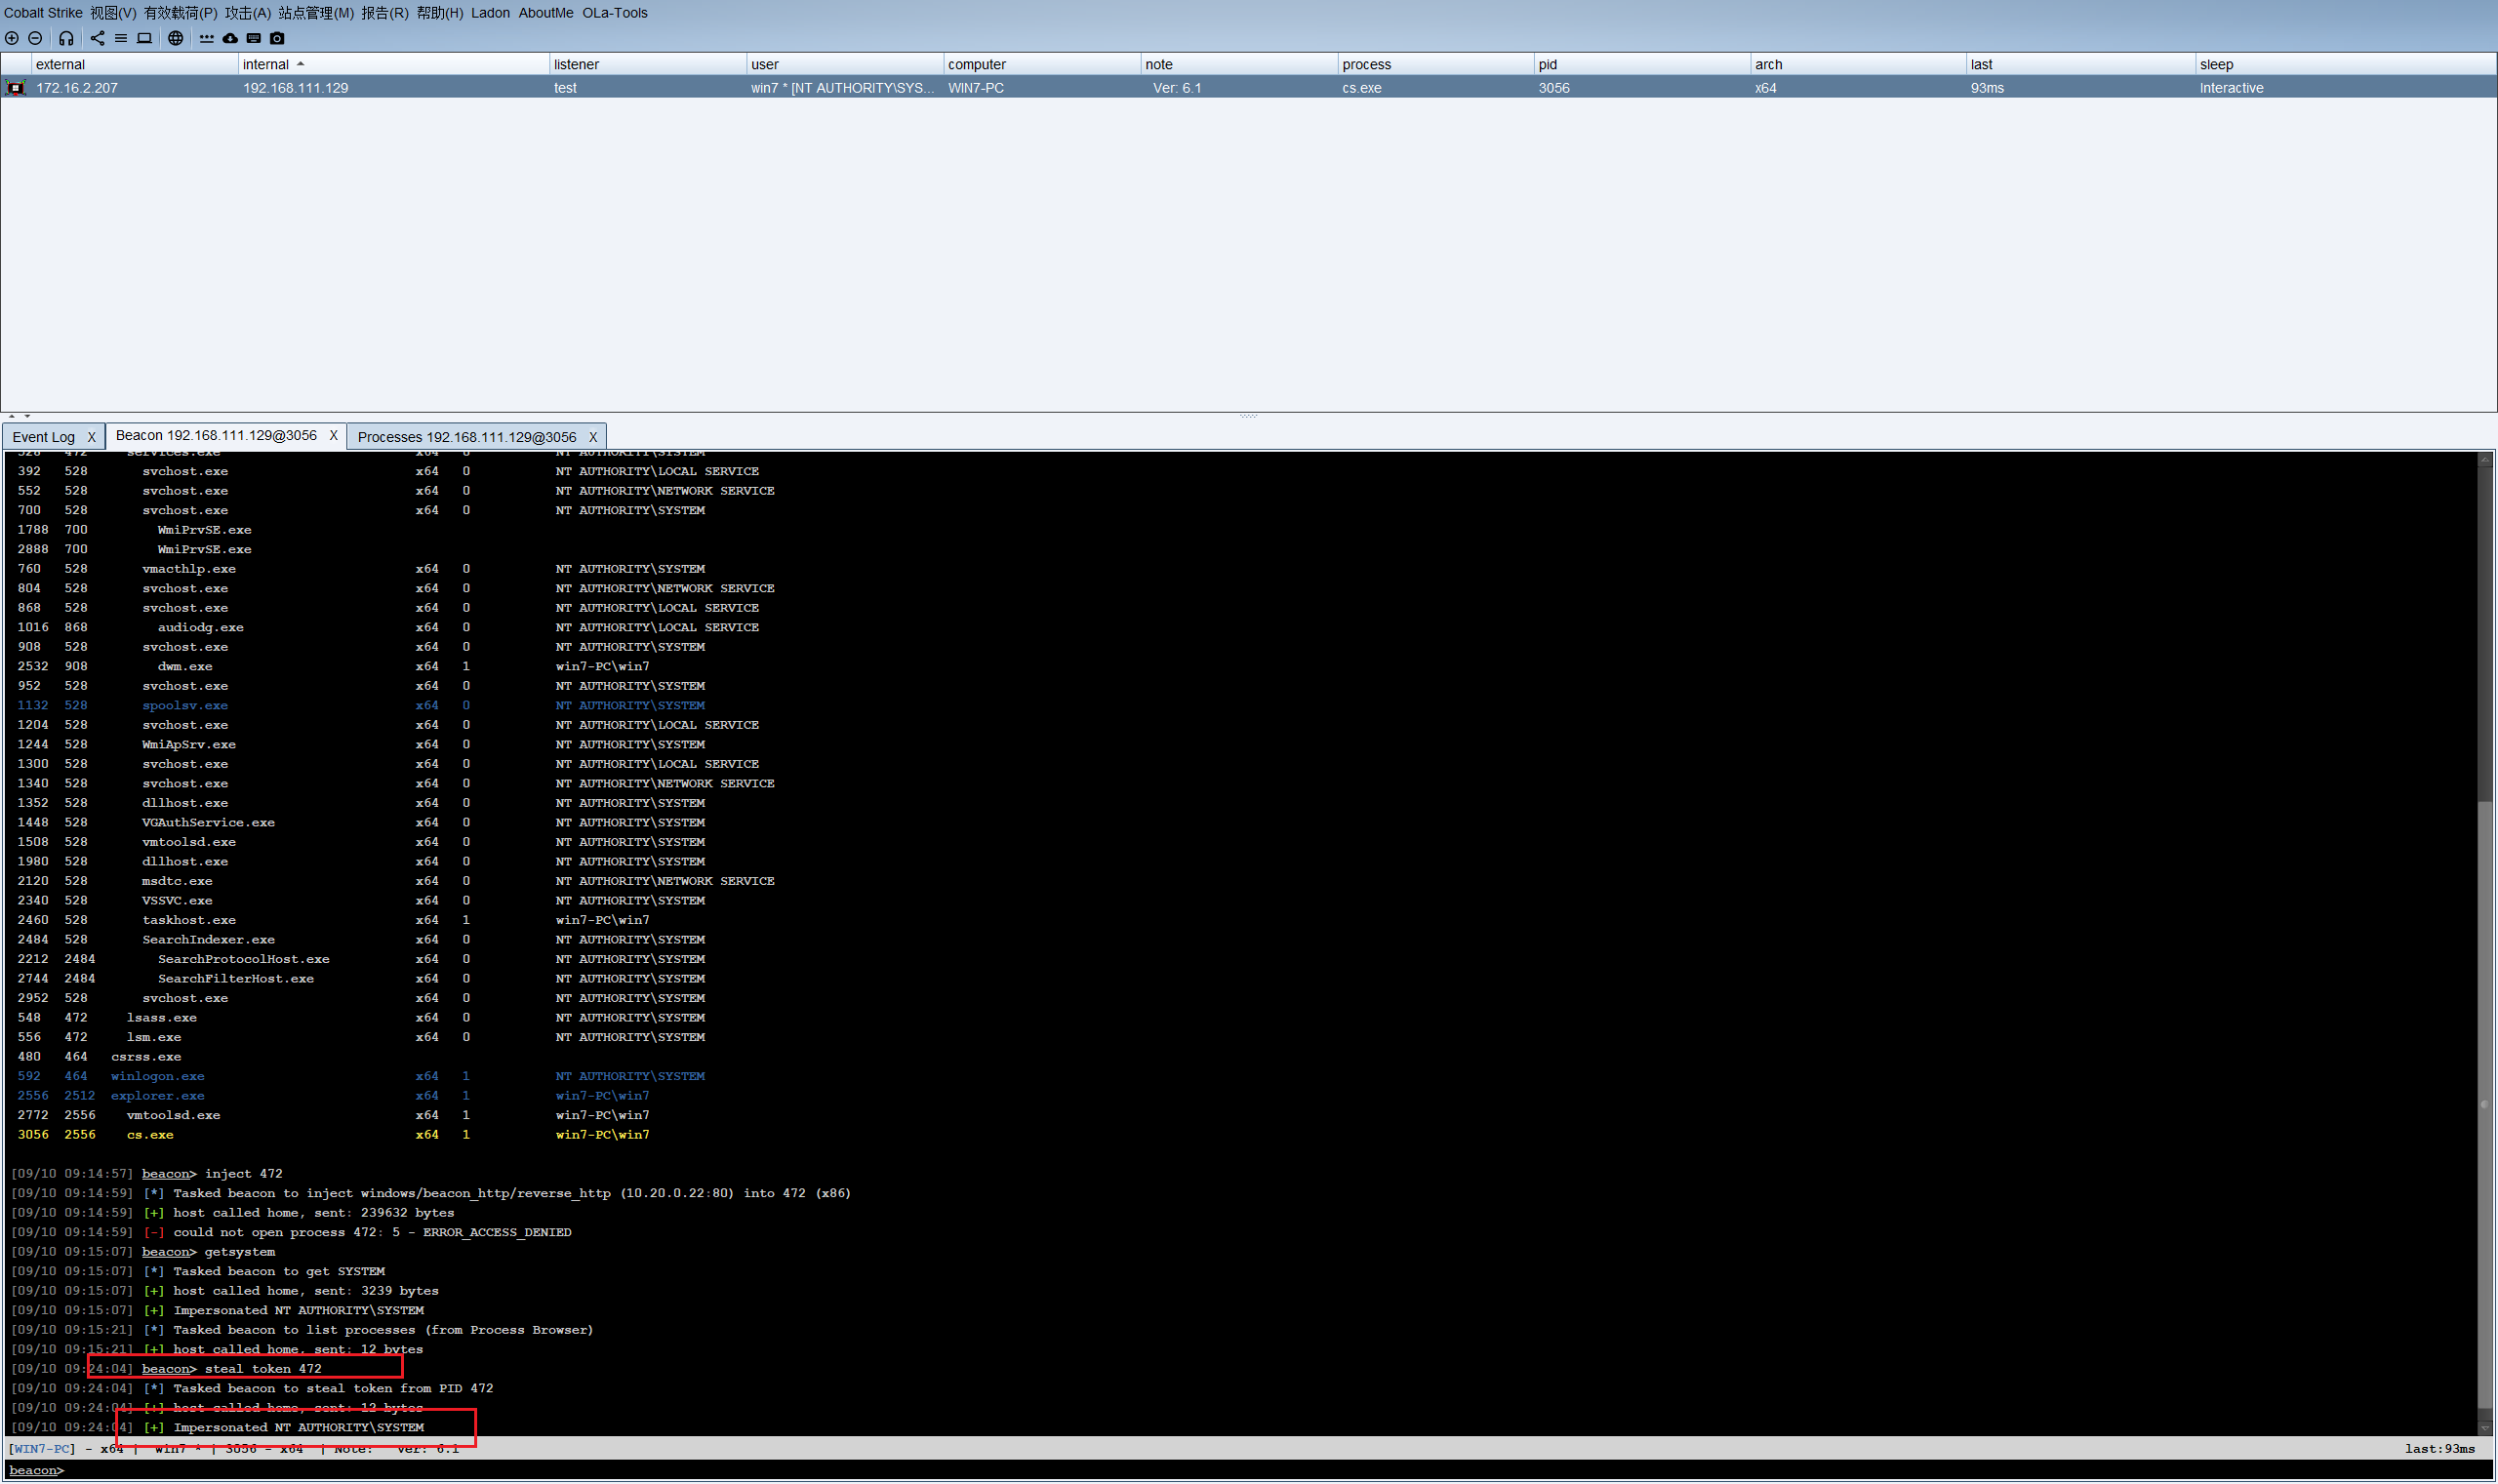Show targets view laptop icon

click(144, 38)
